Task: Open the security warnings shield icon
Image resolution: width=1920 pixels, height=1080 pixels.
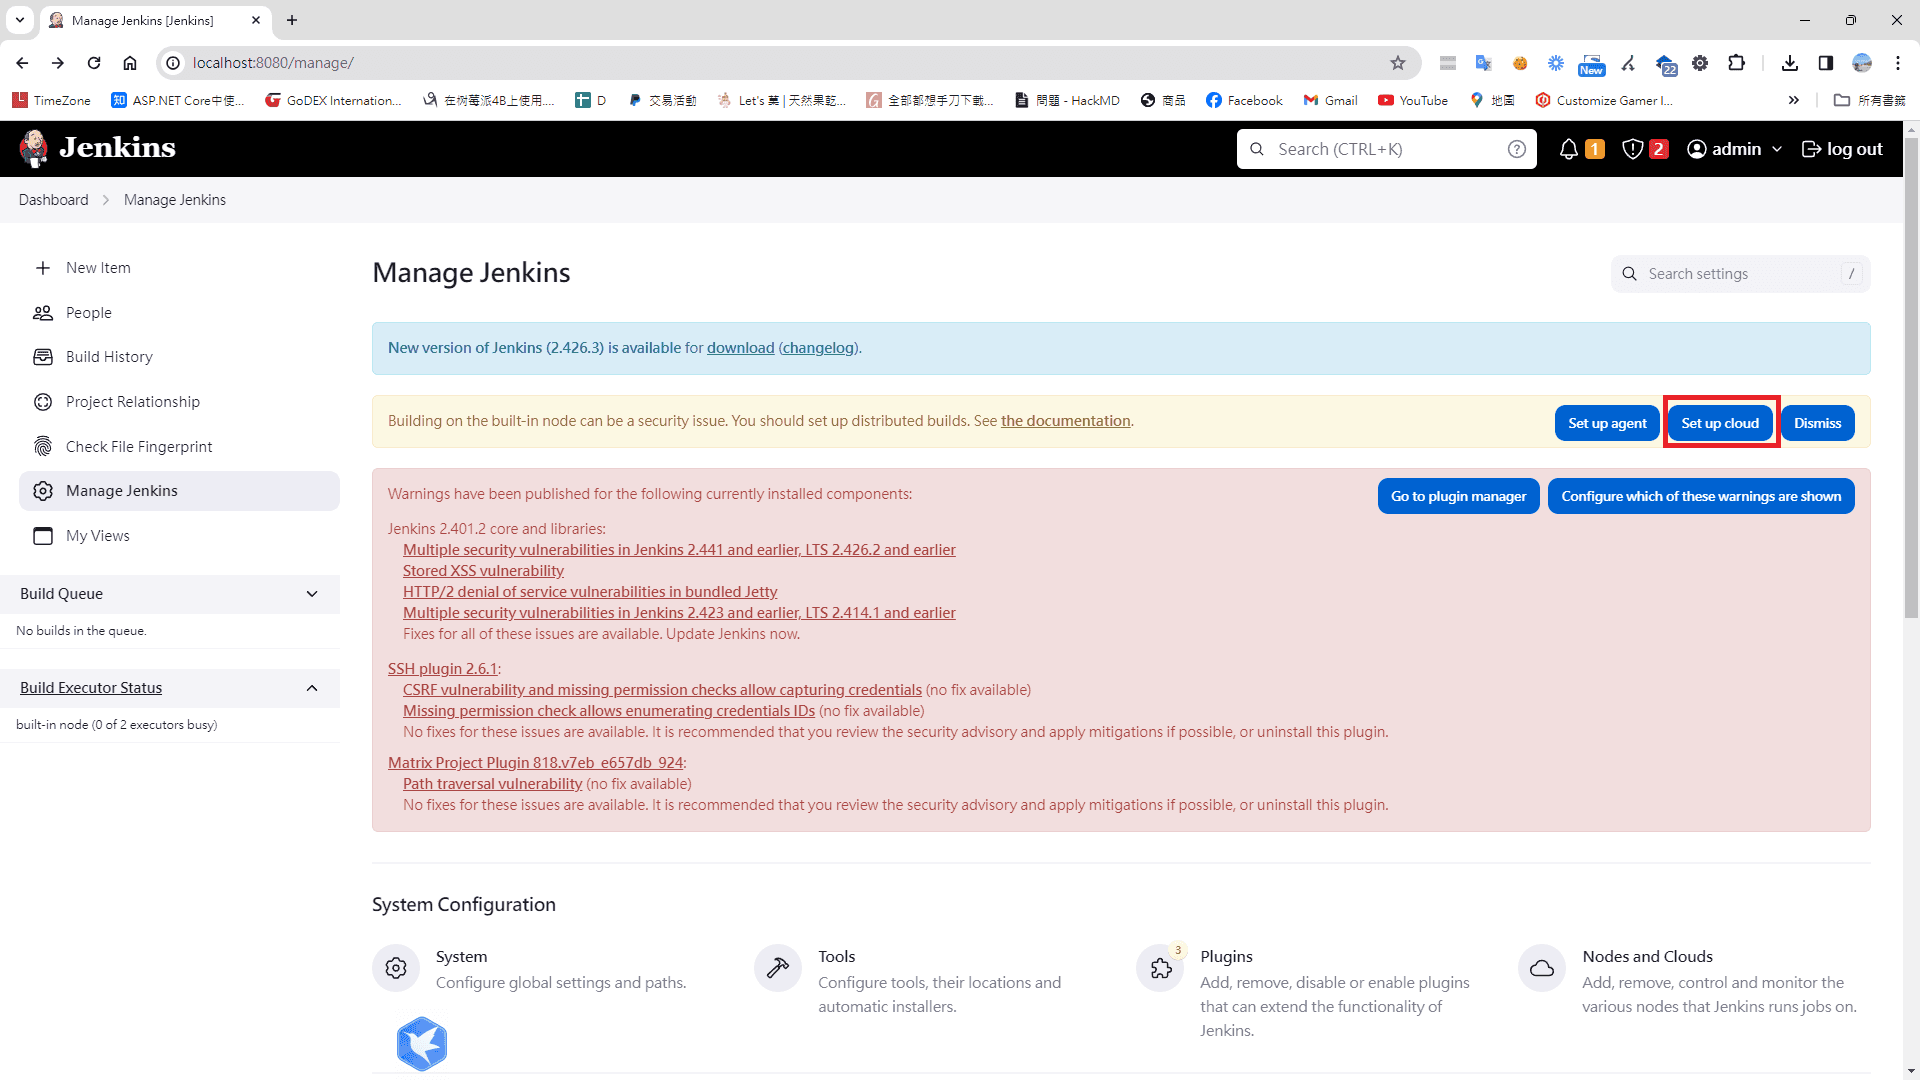Action: [x=1633, y=148]
